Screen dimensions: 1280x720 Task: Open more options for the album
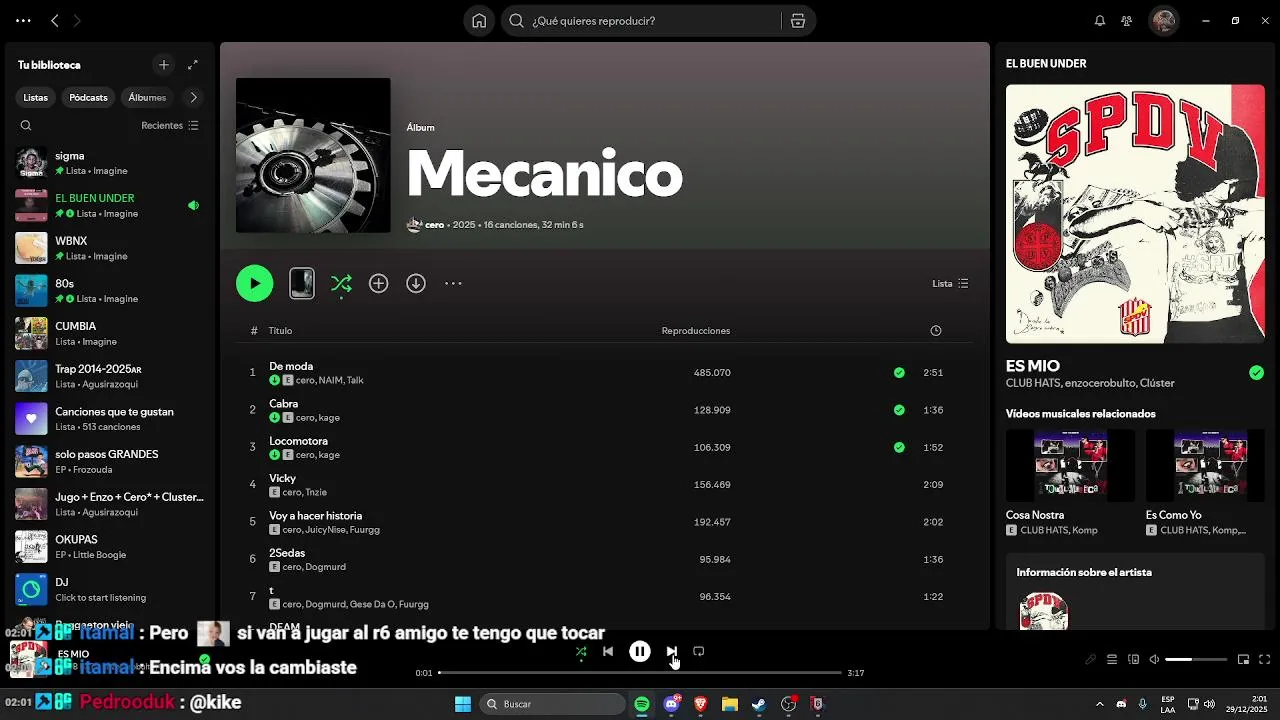pyautogui.click(x=453, y=284)
